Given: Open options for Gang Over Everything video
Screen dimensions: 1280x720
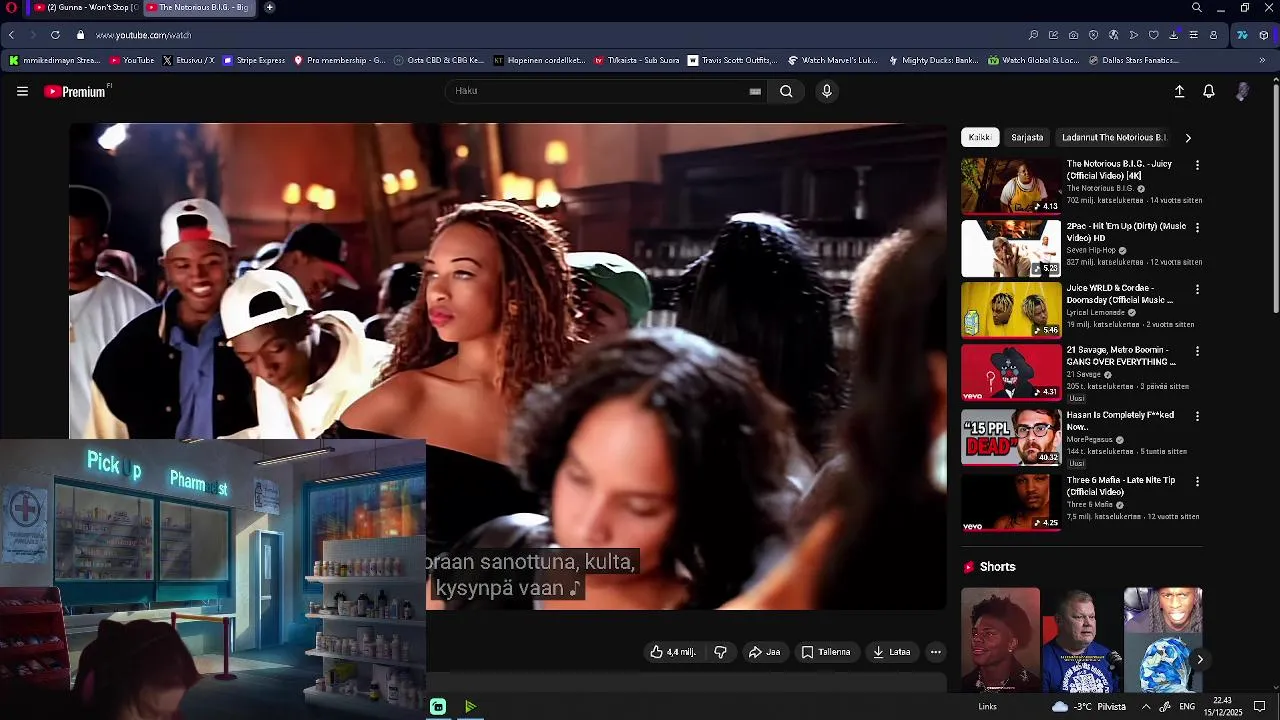Looking at the screenshot, I should tap(1197, 351).
